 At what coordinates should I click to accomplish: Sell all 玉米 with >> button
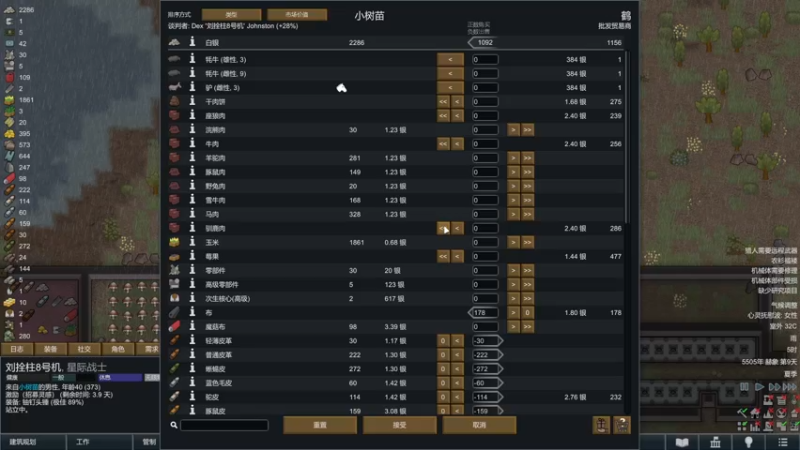(528, 242)
